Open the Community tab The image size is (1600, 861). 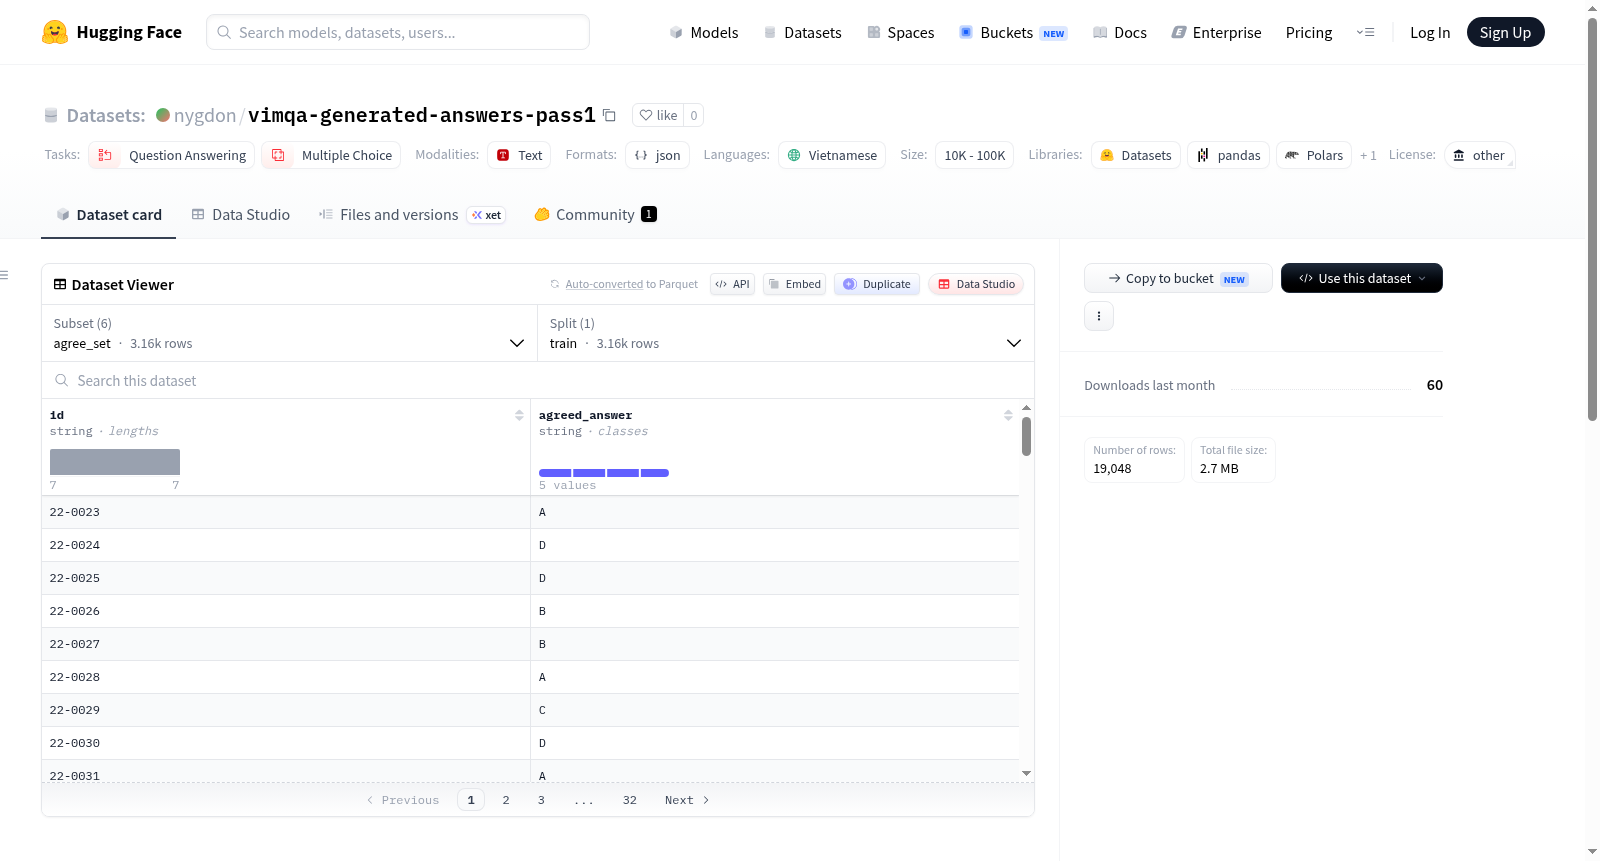point(595,214)
